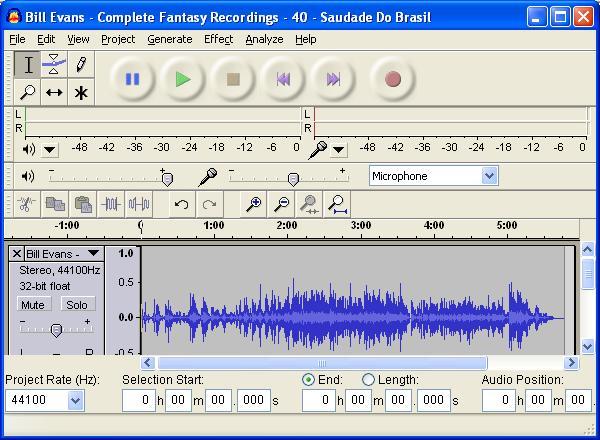The height and width of the screenshot is (440, 600).
Task: Click the vertical scrollbar up arrow
Action: pos(588,250)
